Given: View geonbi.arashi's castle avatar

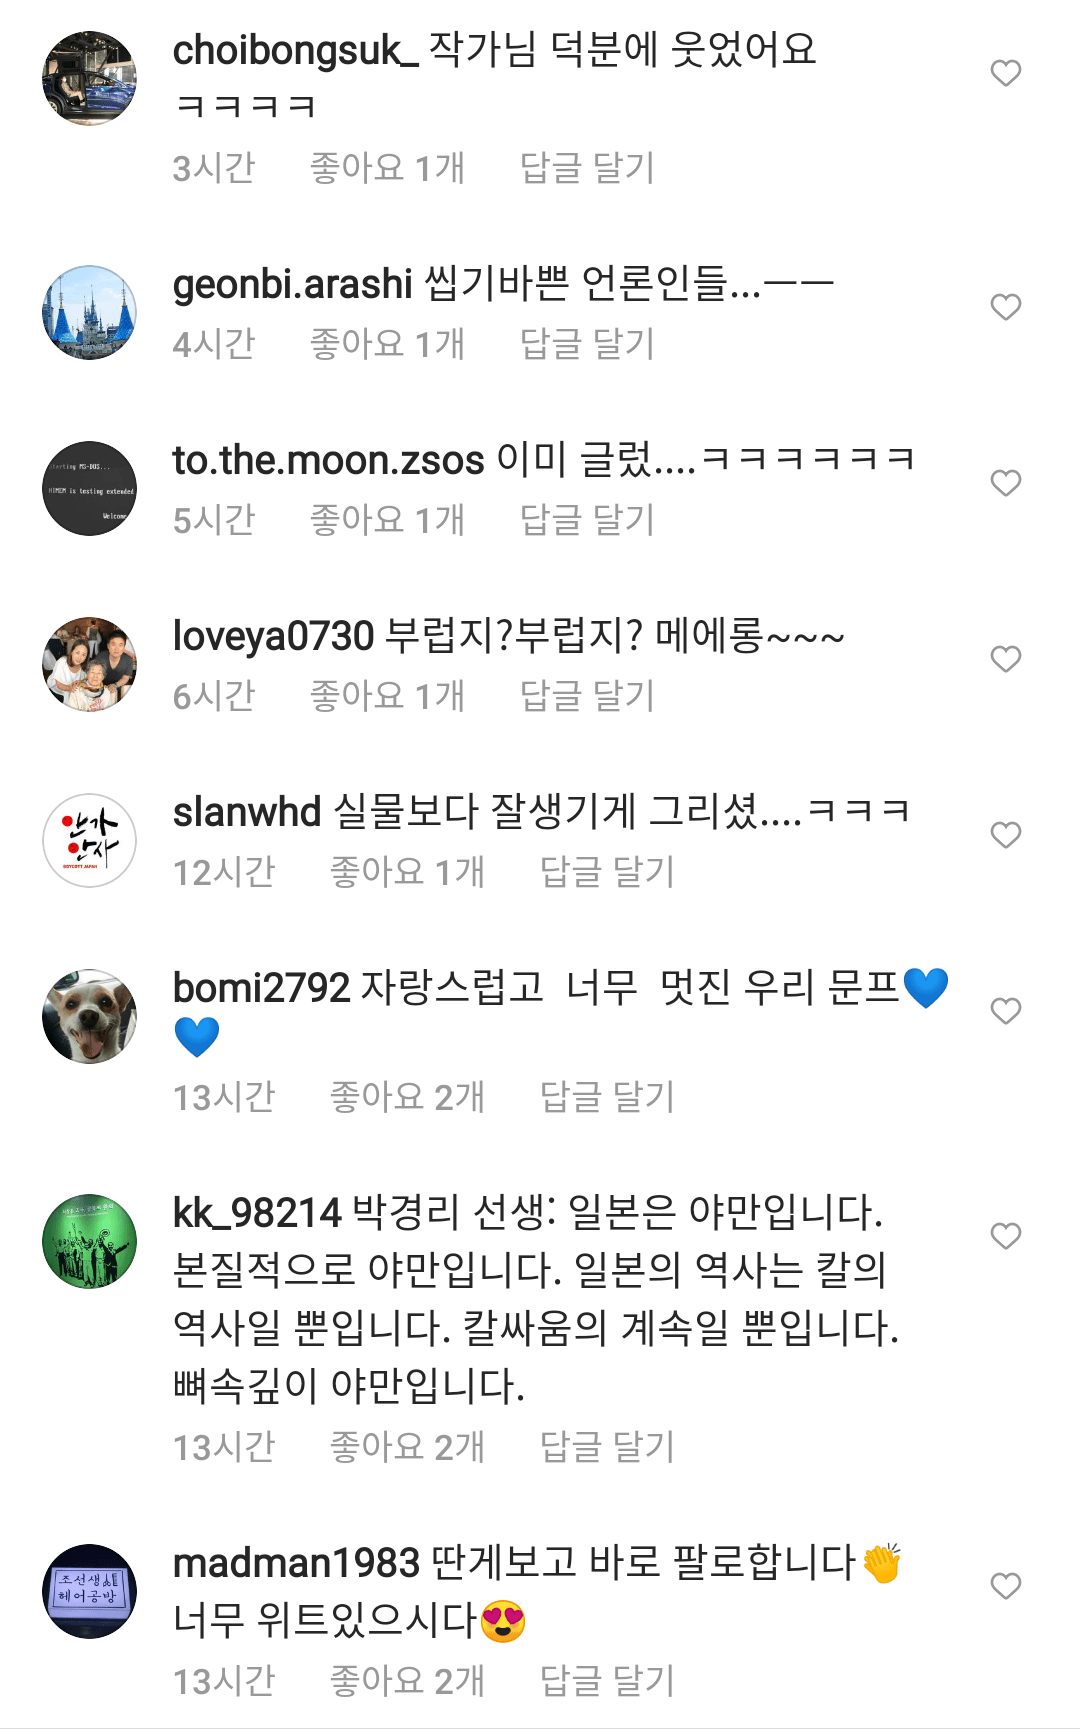Looking at the screenshot, I should pos(90,312).
